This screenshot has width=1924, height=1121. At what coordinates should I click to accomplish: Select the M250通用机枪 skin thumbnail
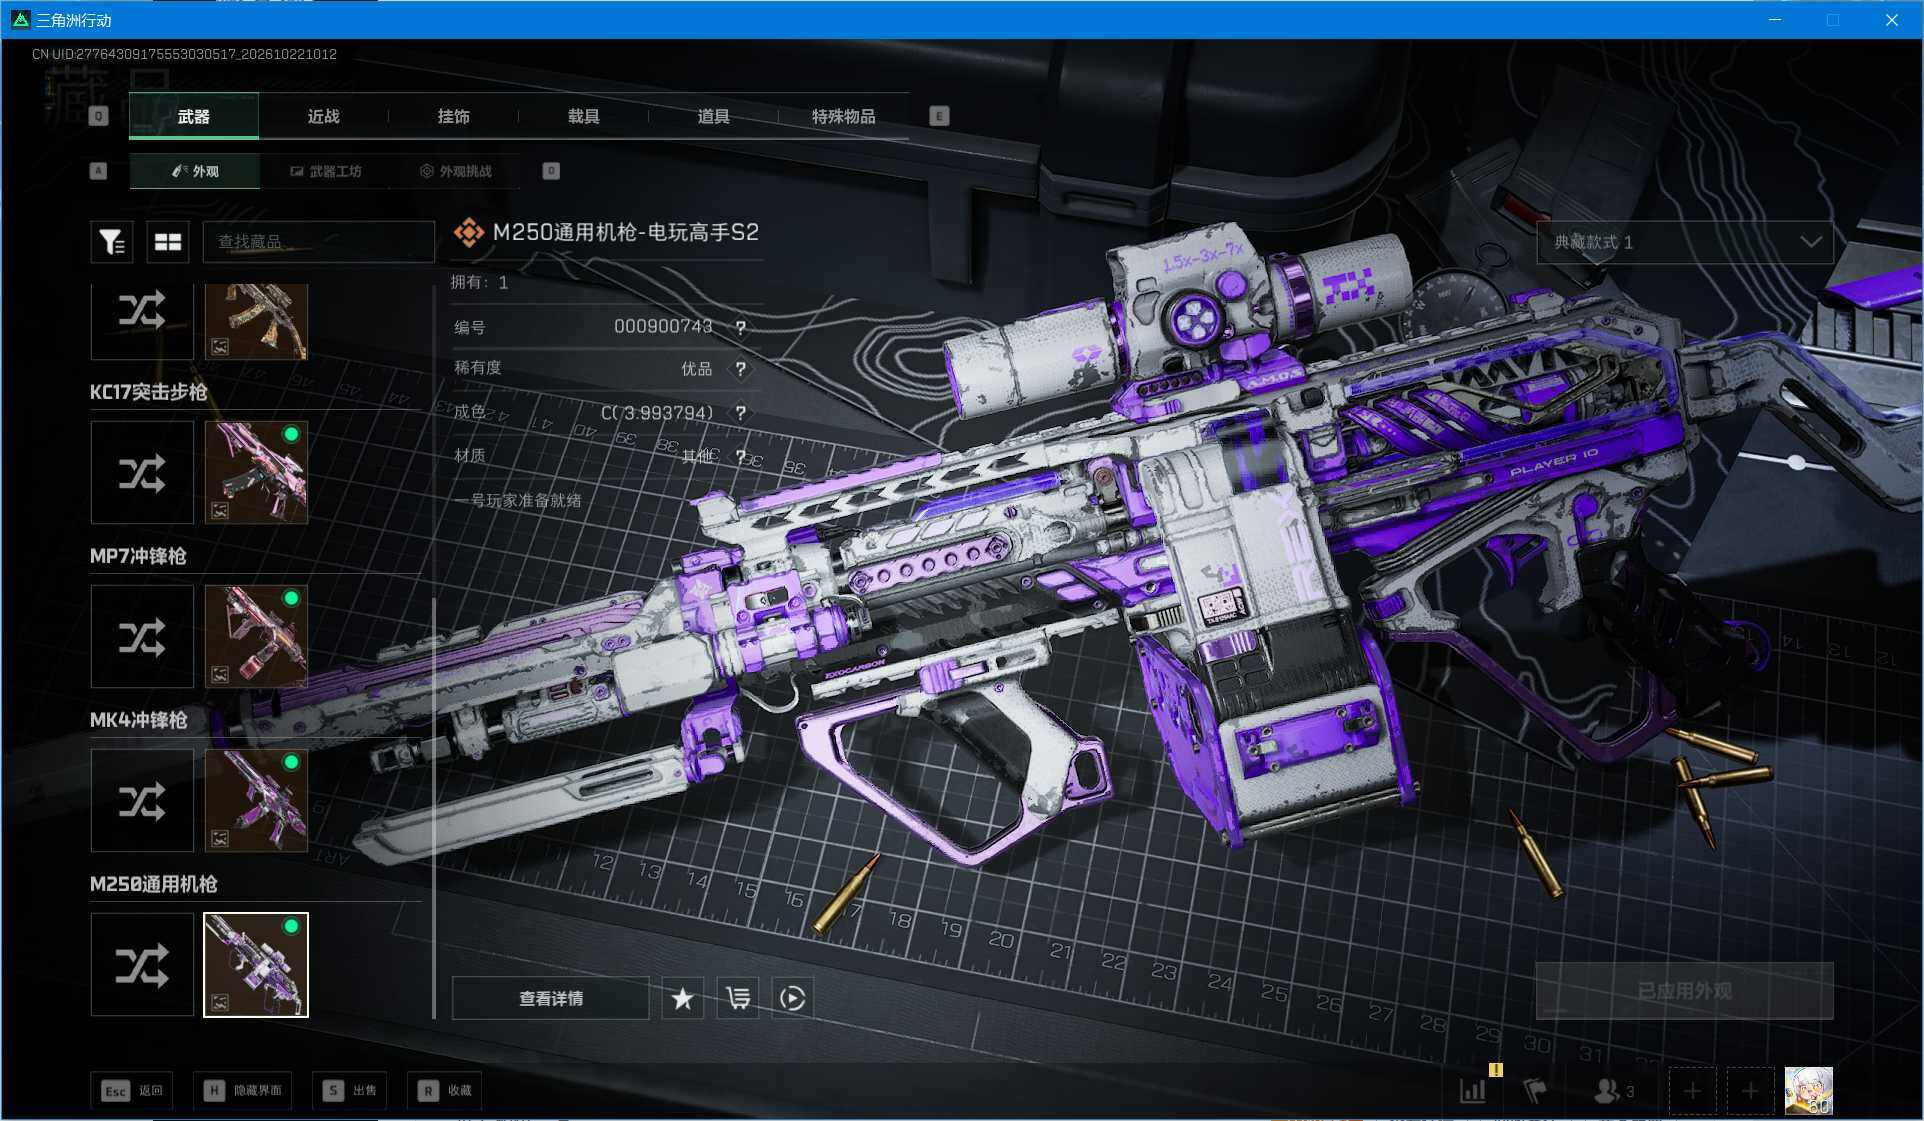(x=256, y=965)
